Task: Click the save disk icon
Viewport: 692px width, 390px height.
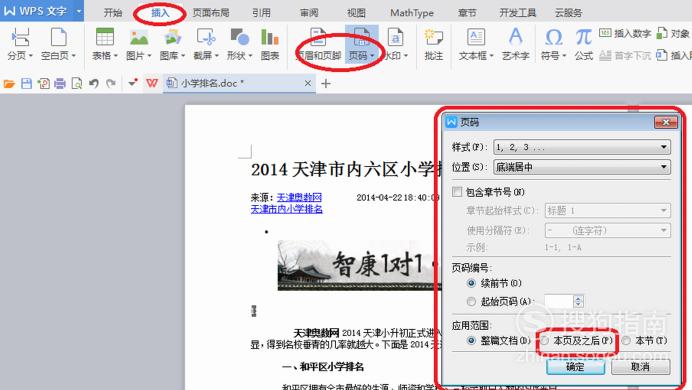Action: point(26,83)
